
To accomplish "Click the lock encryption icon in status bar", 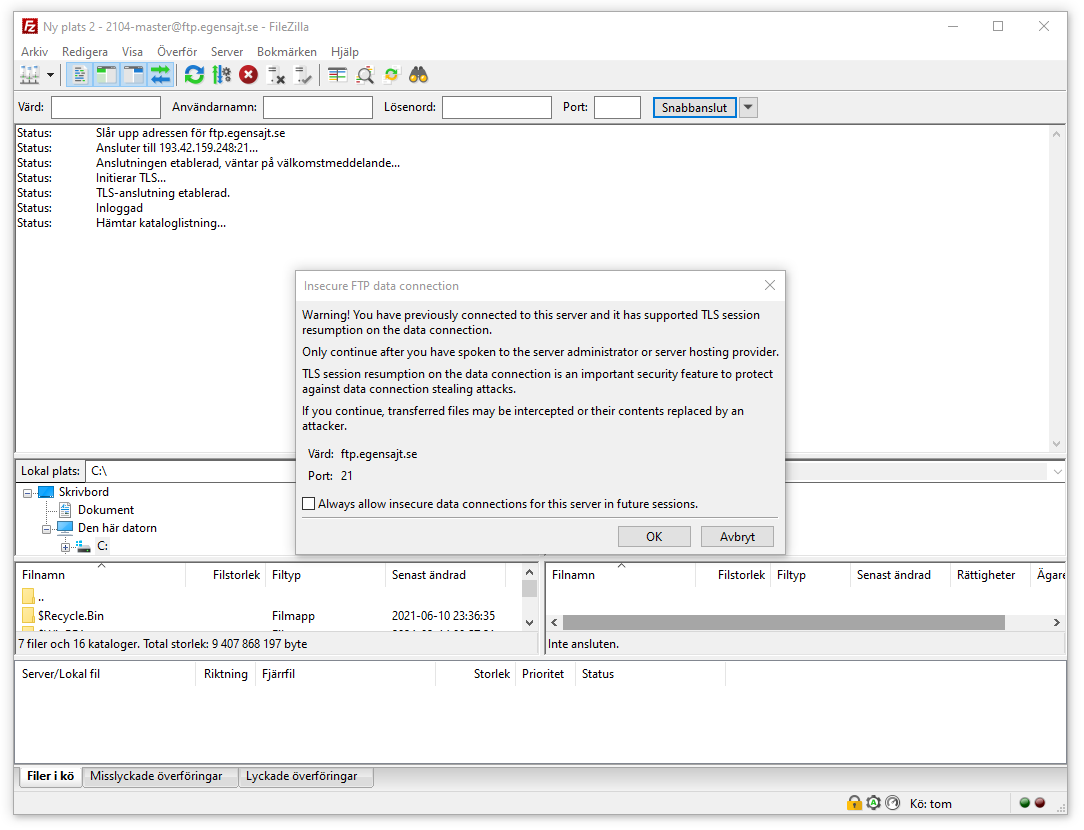I will 854,803.
